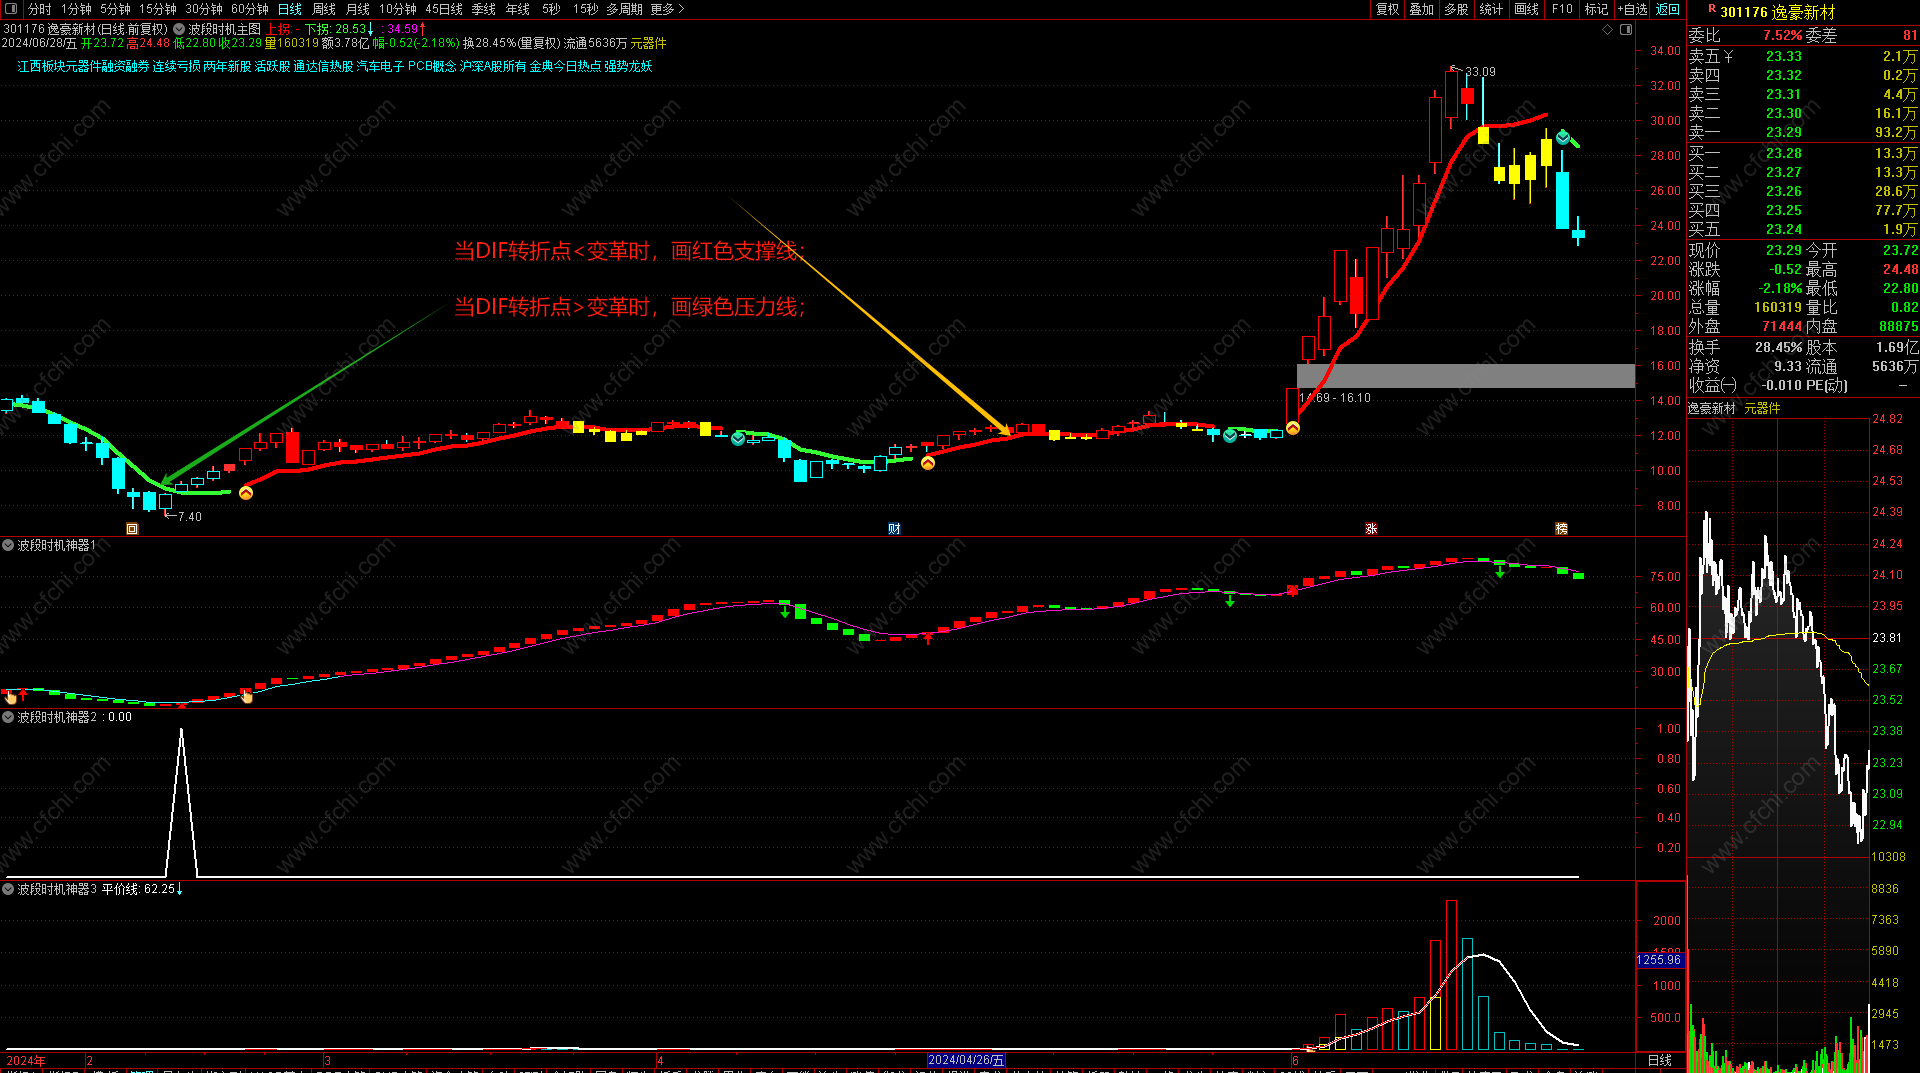The height and width of the screenshot is (1073, 1920).
Task: Click the orange up-arrow buy signal at gap start
Action: 1293,428
